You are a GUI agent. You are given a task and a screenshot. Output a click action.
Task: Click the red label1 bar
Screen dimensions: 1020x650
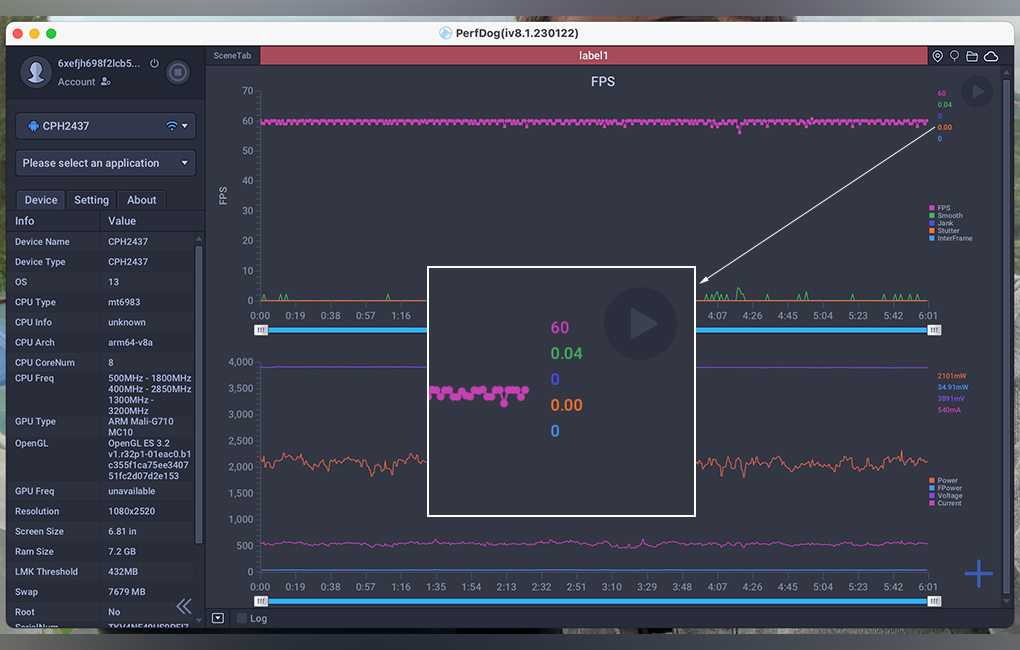592,57
